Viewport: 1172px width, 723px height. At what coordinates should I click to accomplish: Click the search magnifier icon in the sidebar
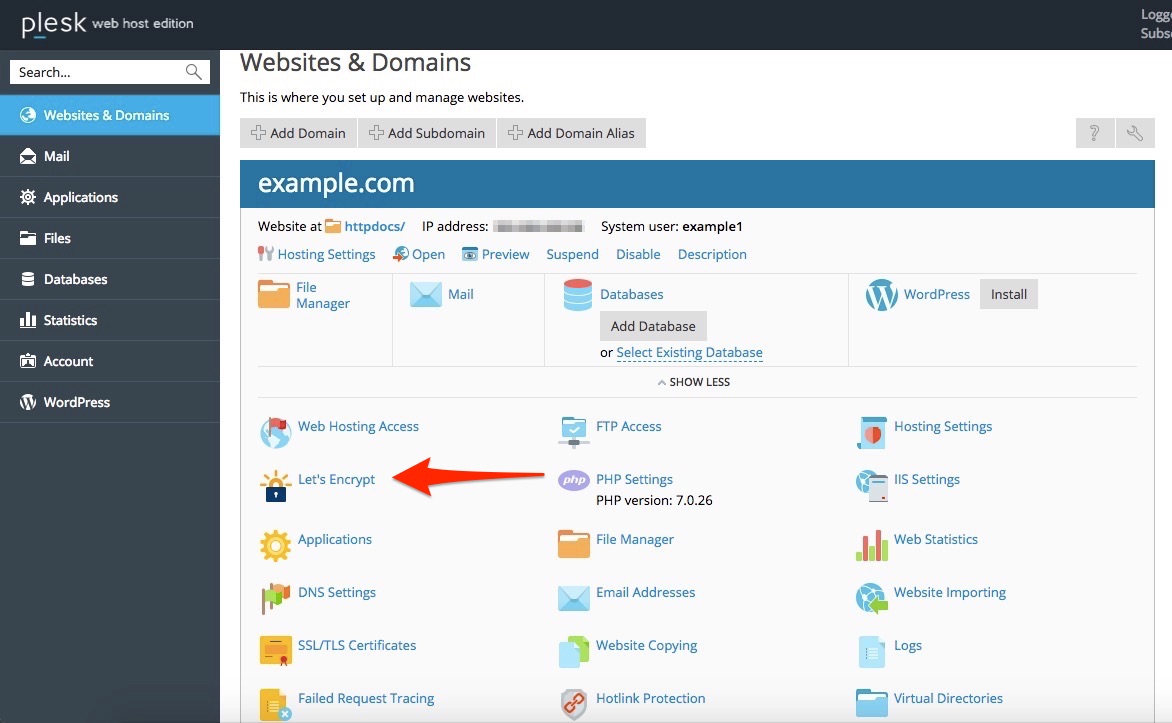pyautogui.click(x=194, y=72)
